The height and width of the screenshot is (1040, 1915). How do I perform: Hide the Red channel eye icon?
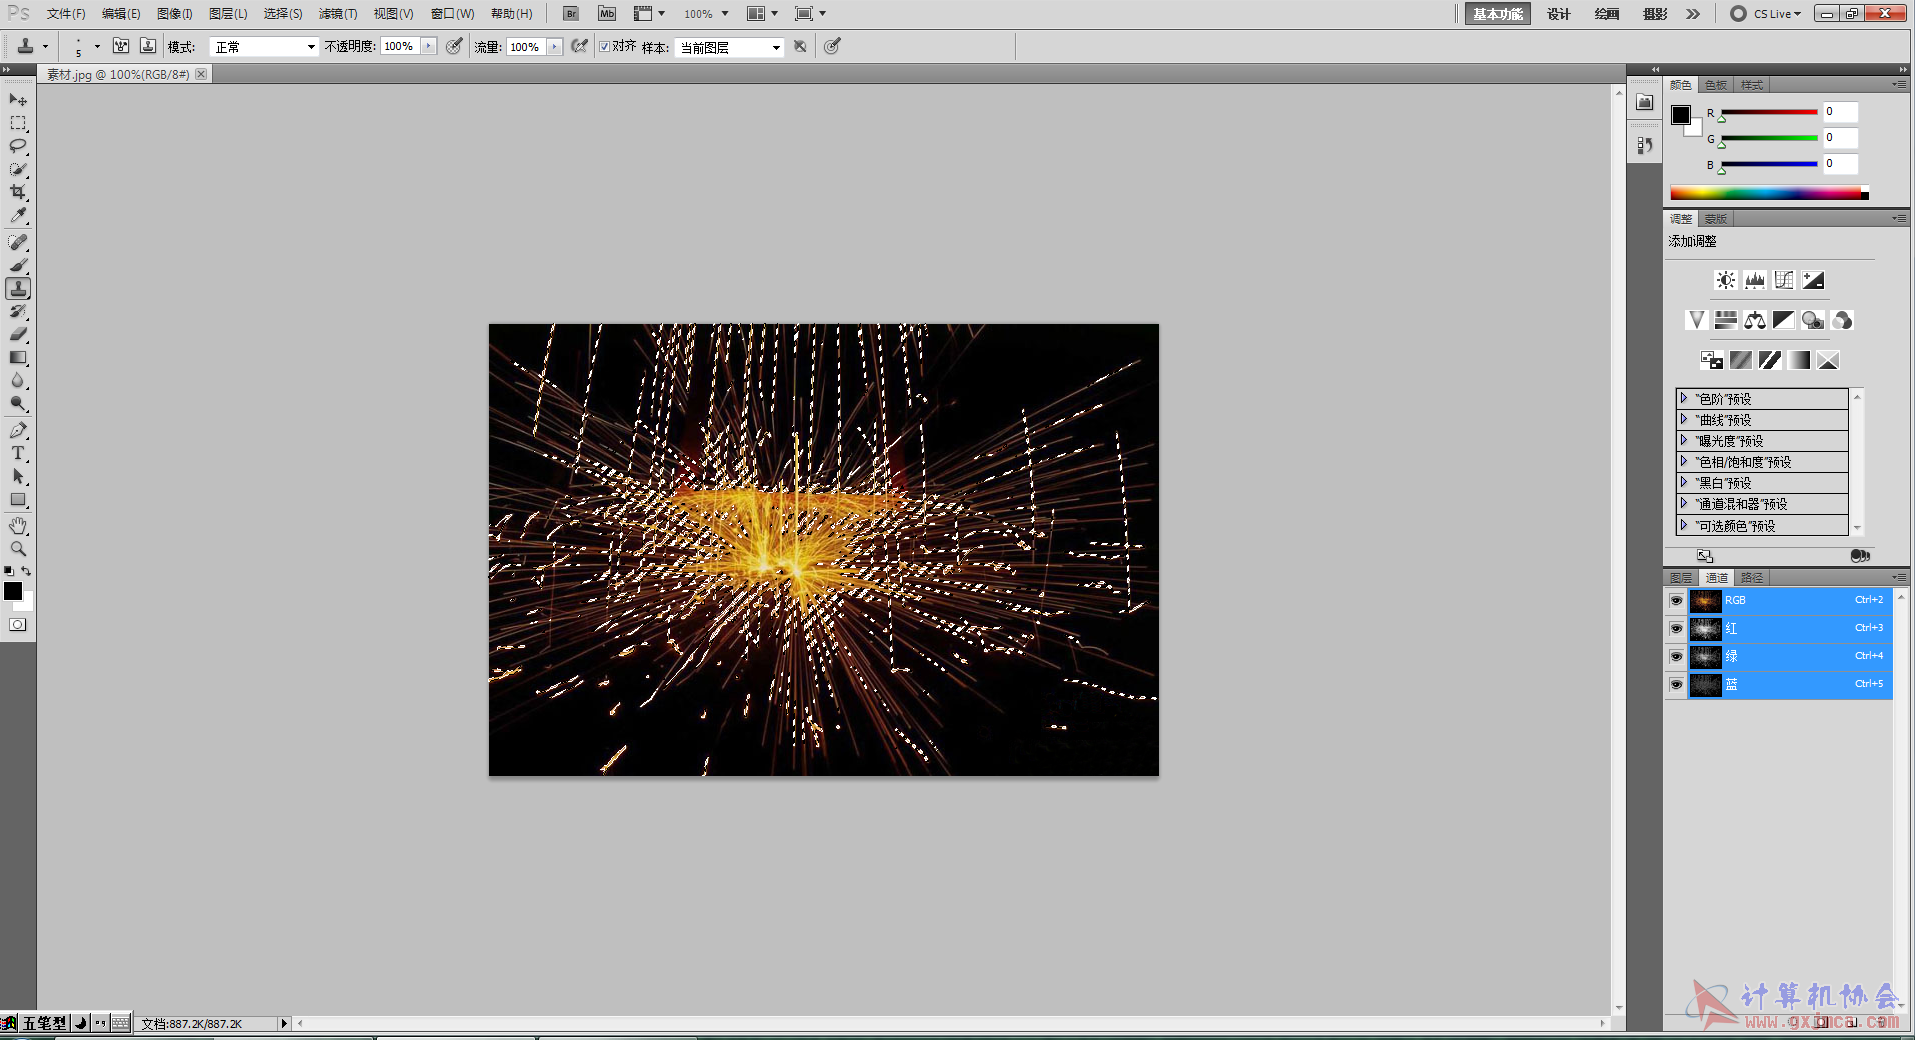[1676, 628]
